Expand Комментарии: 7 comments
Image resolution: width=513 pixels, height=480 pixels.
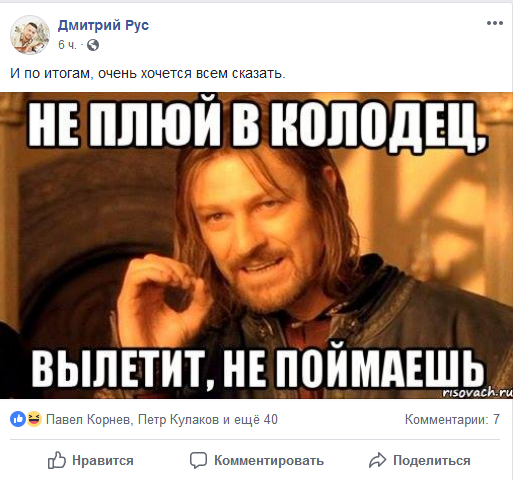point(452,419)
